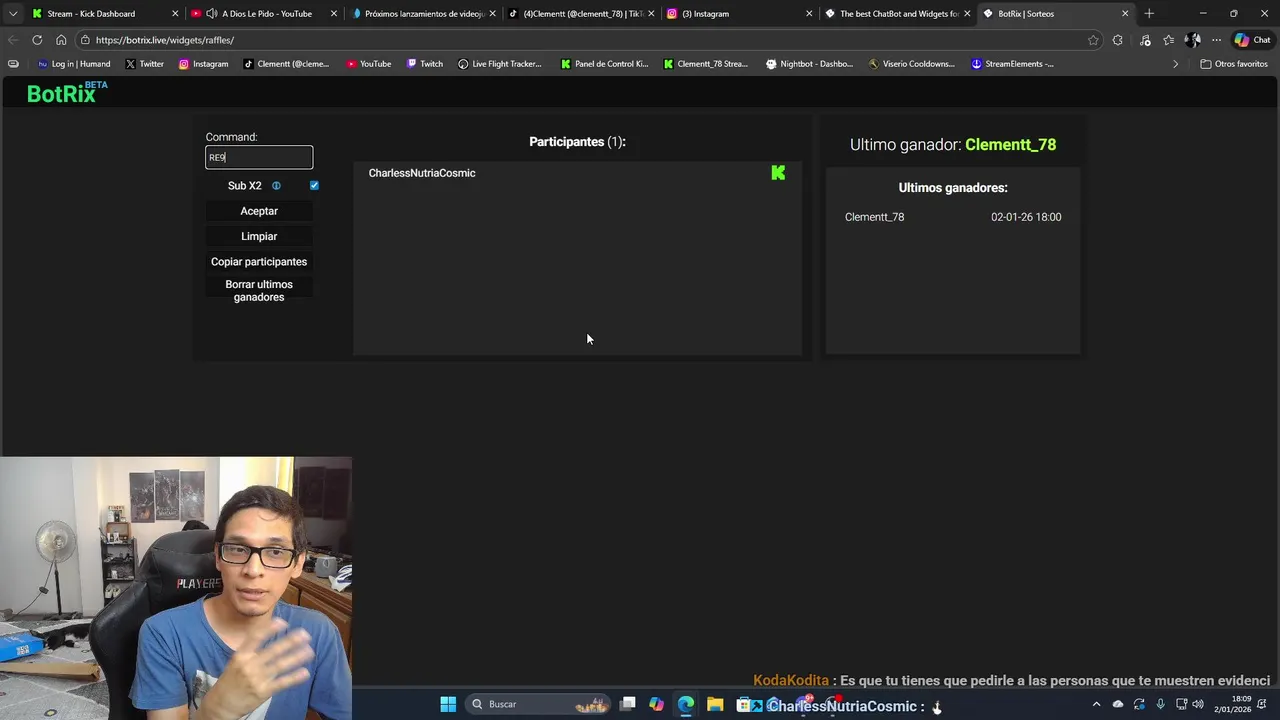
Task: Click the Sub X2 info icon
Action: [x=276, y=186]
